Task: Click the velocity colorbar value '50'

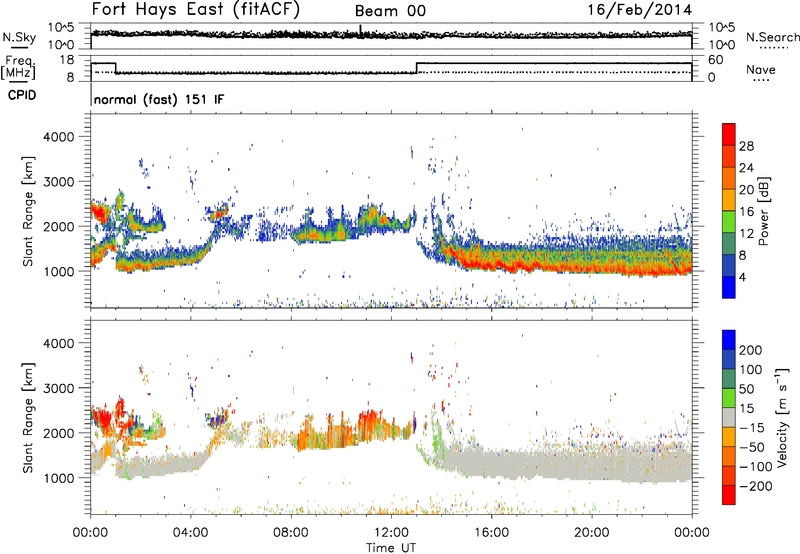Action: point(746,389)
